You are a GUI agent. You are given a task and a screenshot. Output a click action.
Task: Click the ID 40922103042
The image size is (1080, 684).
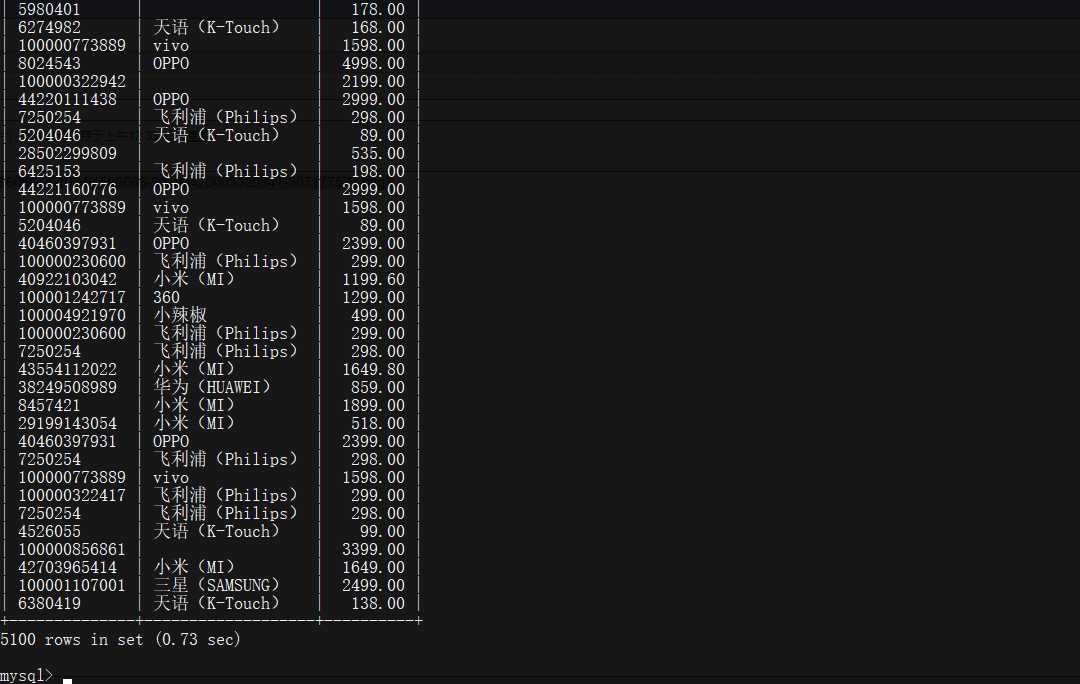68,280
